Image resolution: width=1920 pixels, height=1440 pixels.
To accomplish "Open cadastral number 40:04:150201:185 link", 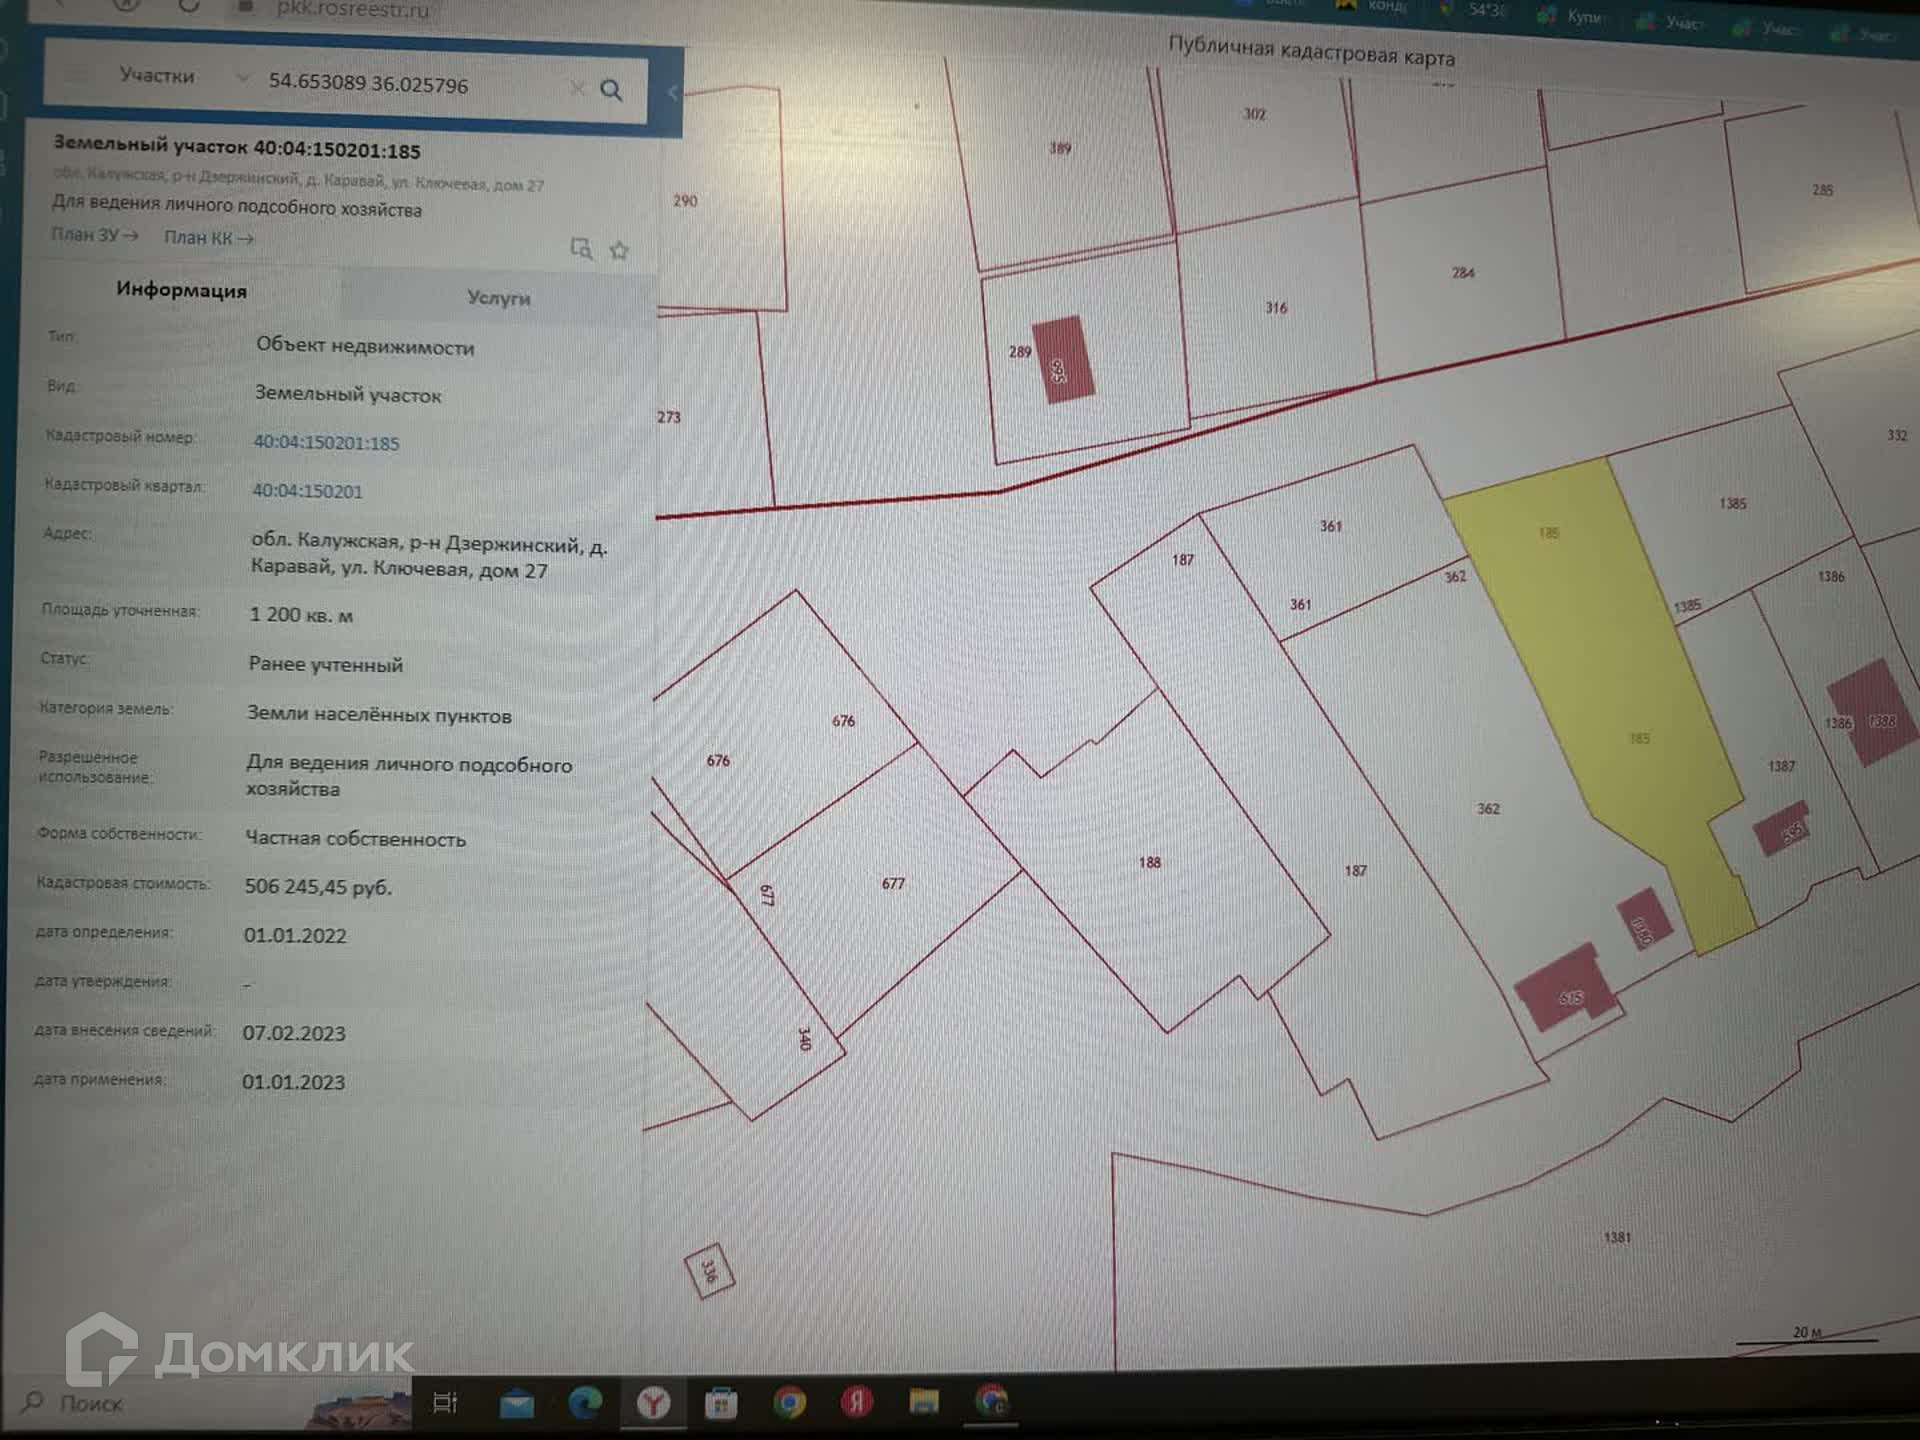I will click(x=326, y=443).
